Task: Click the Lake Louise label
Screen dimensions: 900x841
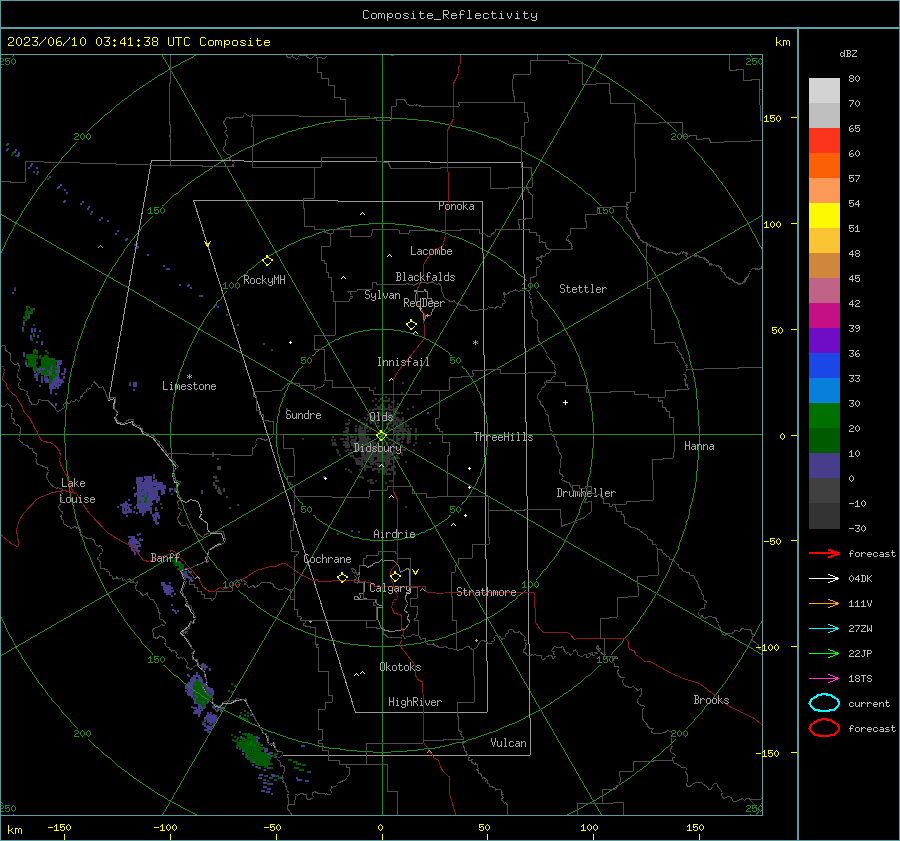Action: (77, 491)
